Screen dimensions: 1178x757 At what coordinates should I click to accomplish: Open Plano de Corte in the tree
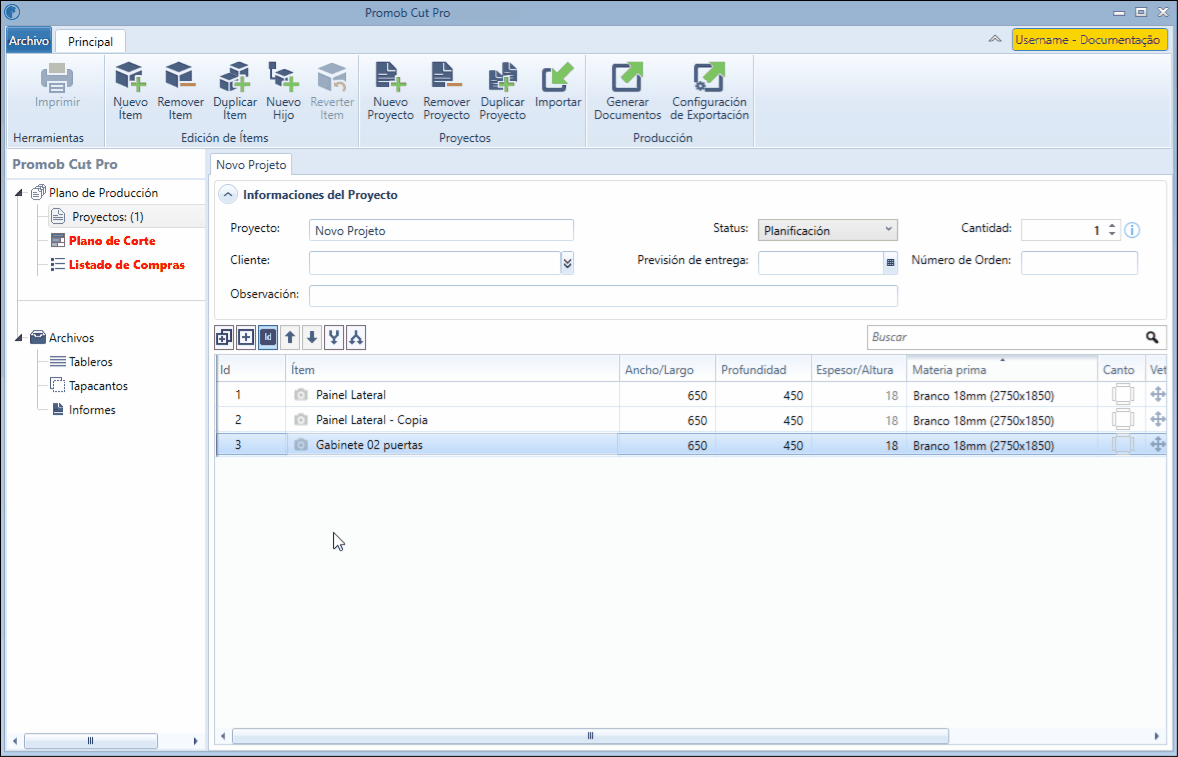tap(112, 241)
